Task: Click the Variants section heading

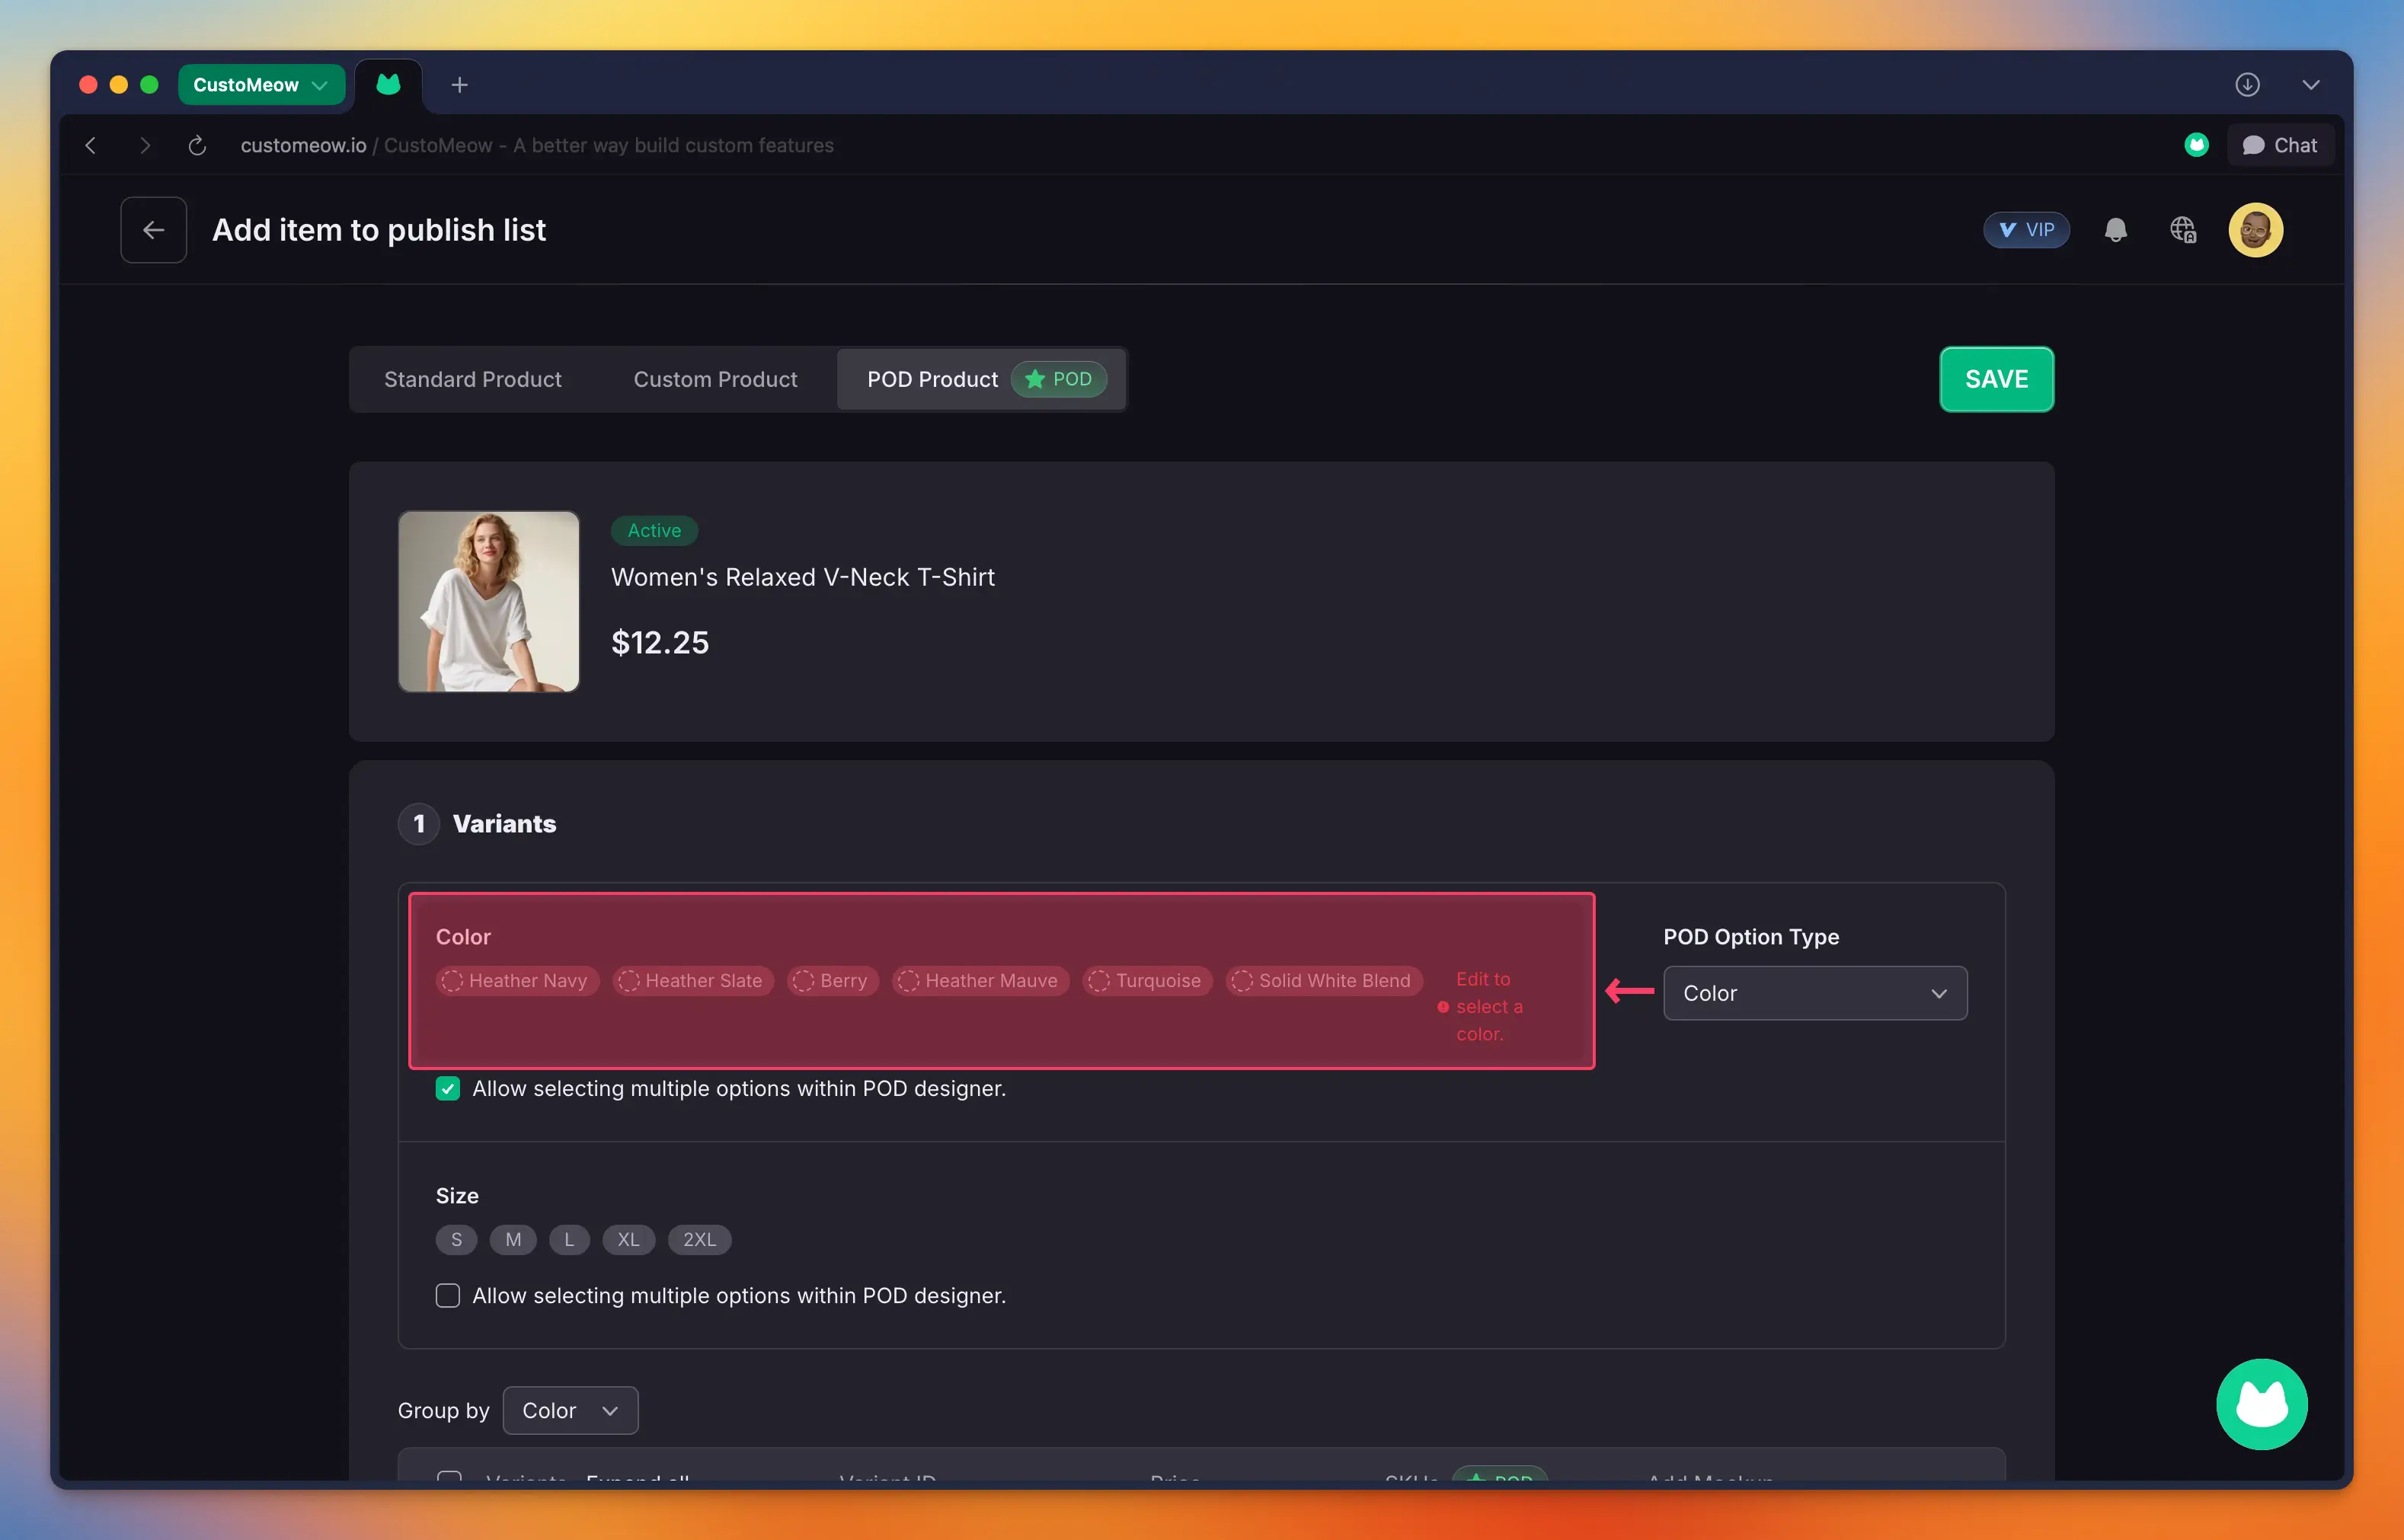Action: coord(504,824)
